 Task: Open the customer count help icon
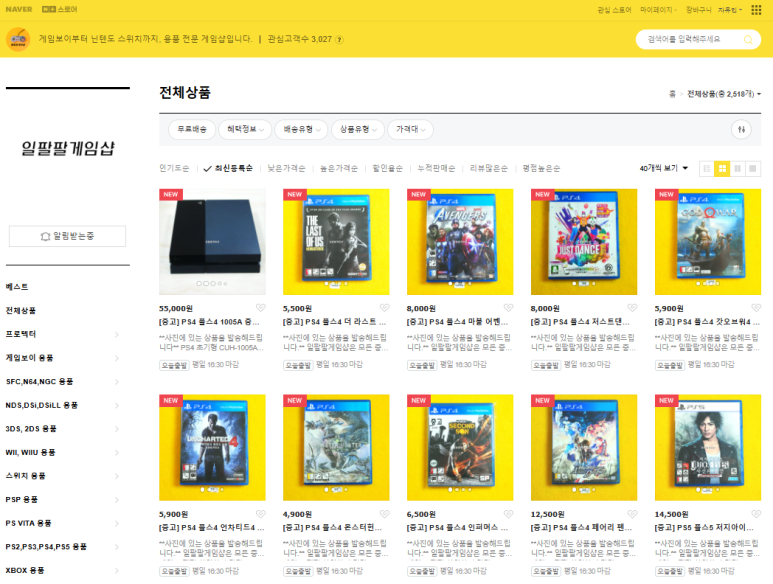[339, 40]
